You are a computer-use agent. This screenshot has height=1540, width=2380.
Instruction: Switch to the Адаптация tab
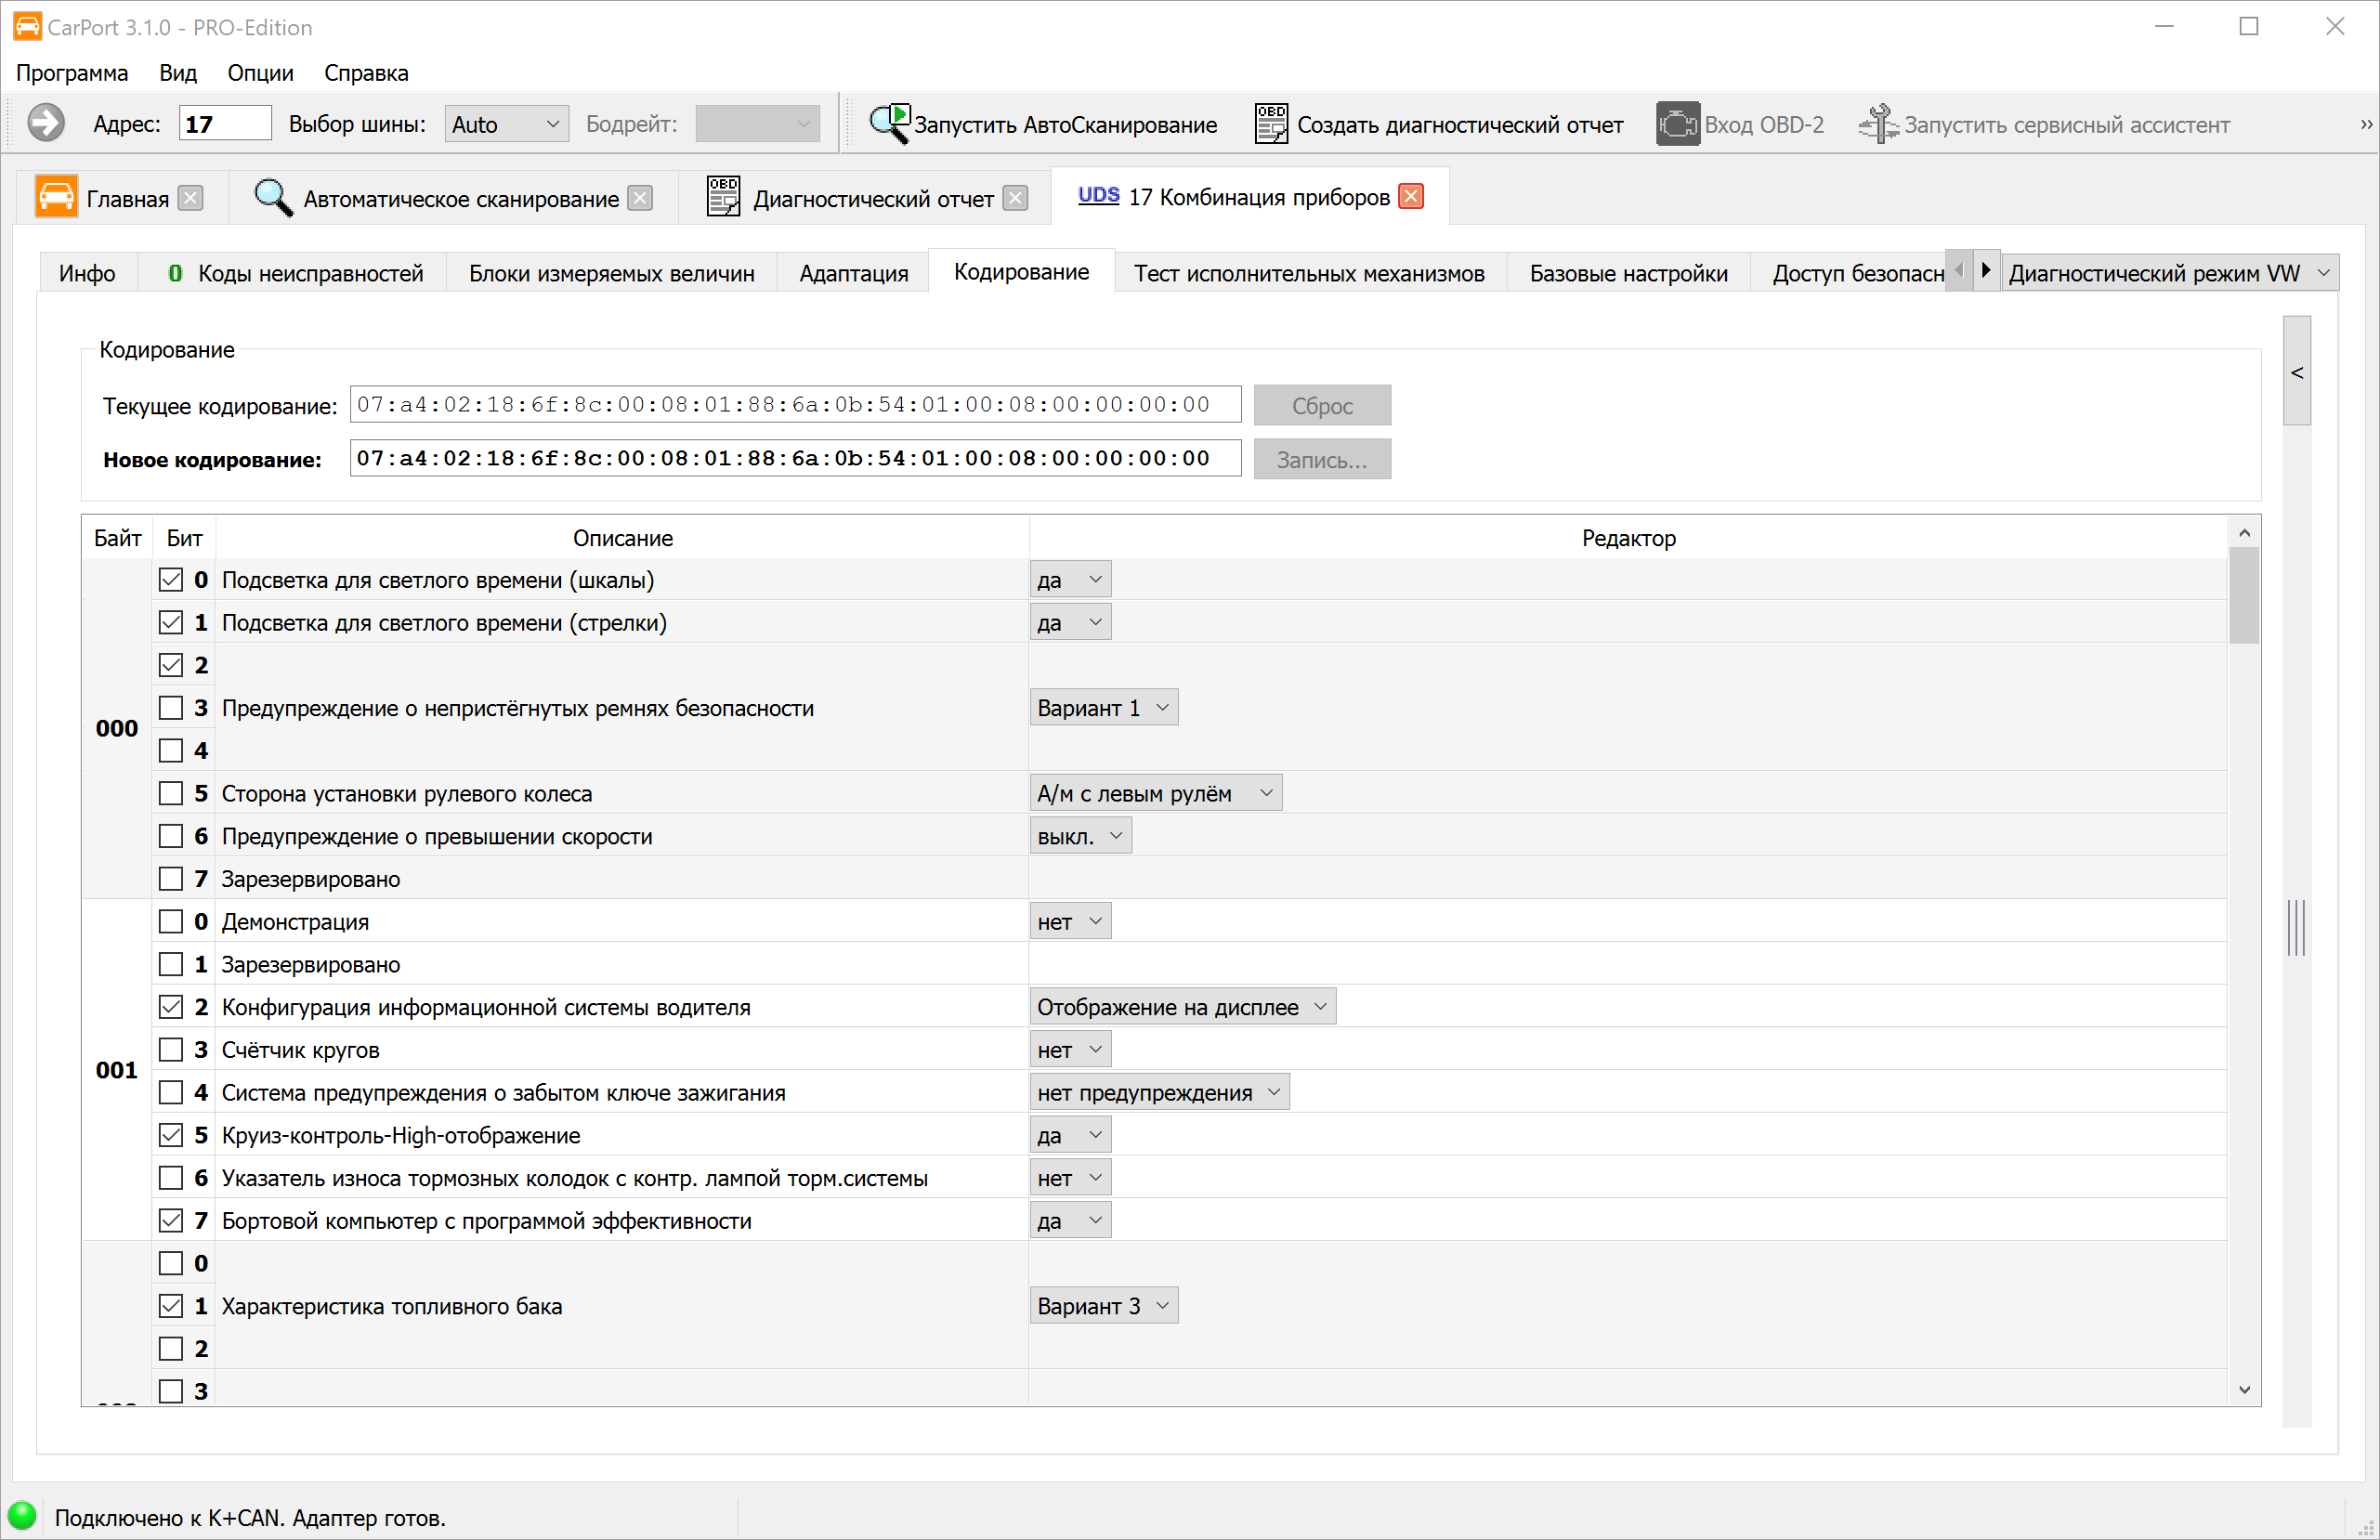click(x=853, y=273)
